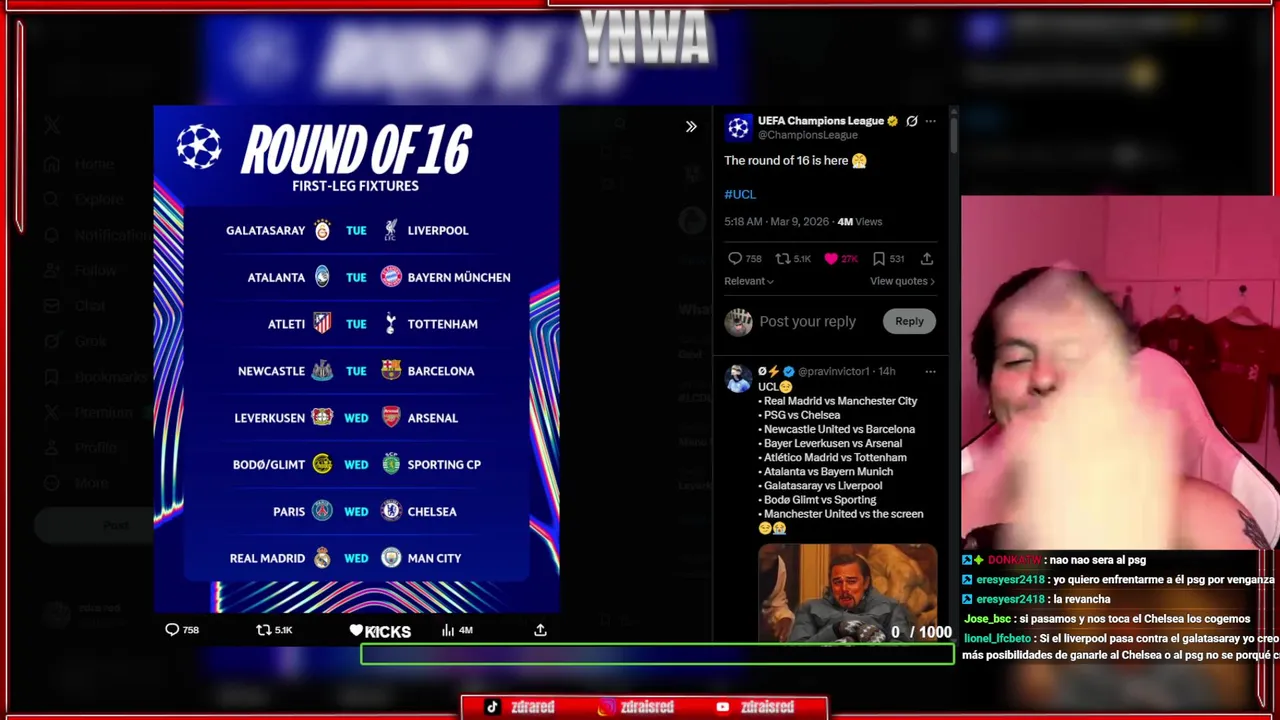Click the Barcelona crest in the fixtures image

pyautogui.click(x=391, y=370)
